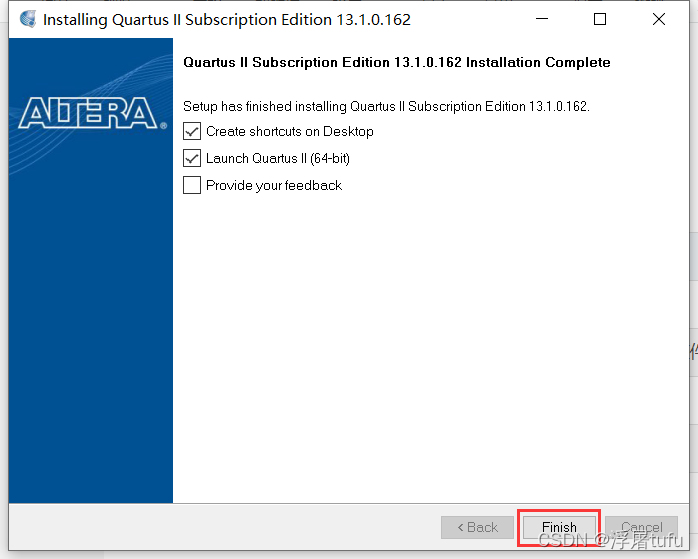Click the Finish button
The height and width of the screenshot is (559, 698).
coord(559,527)
